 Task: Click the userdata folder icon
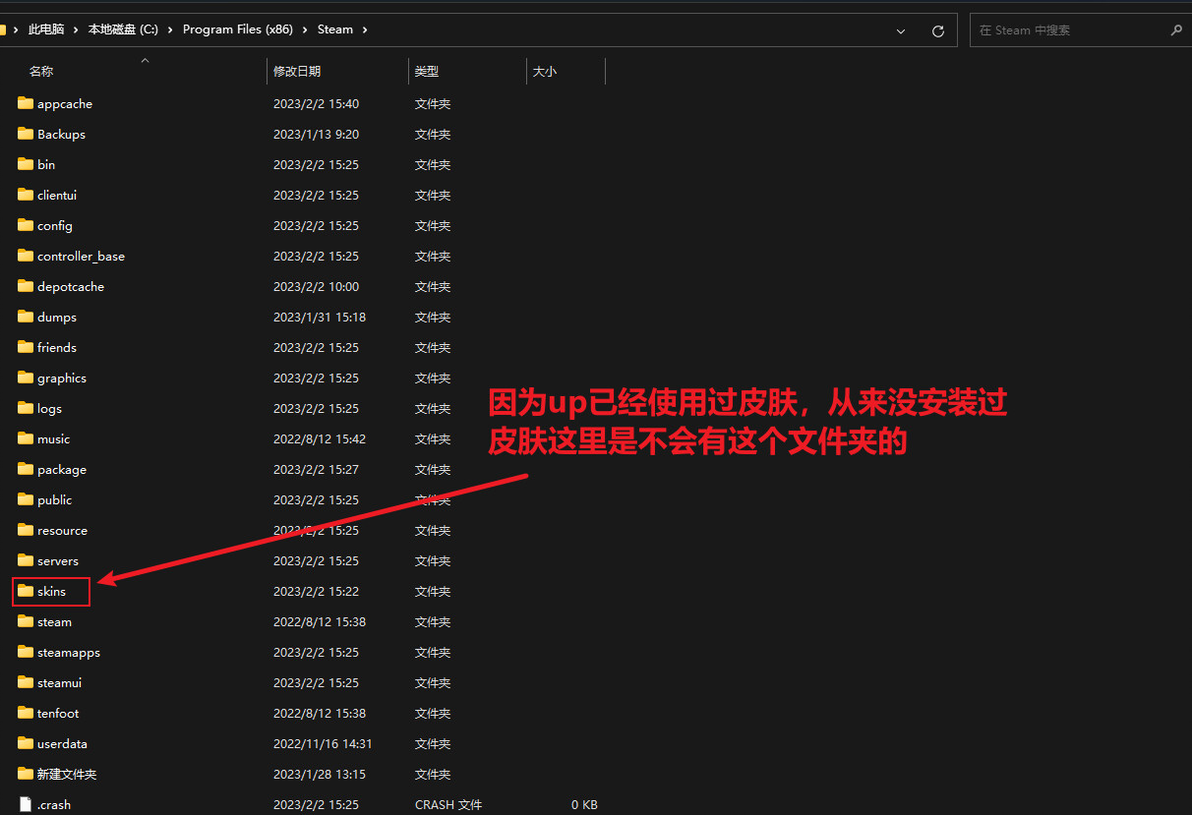coord(25,743)
